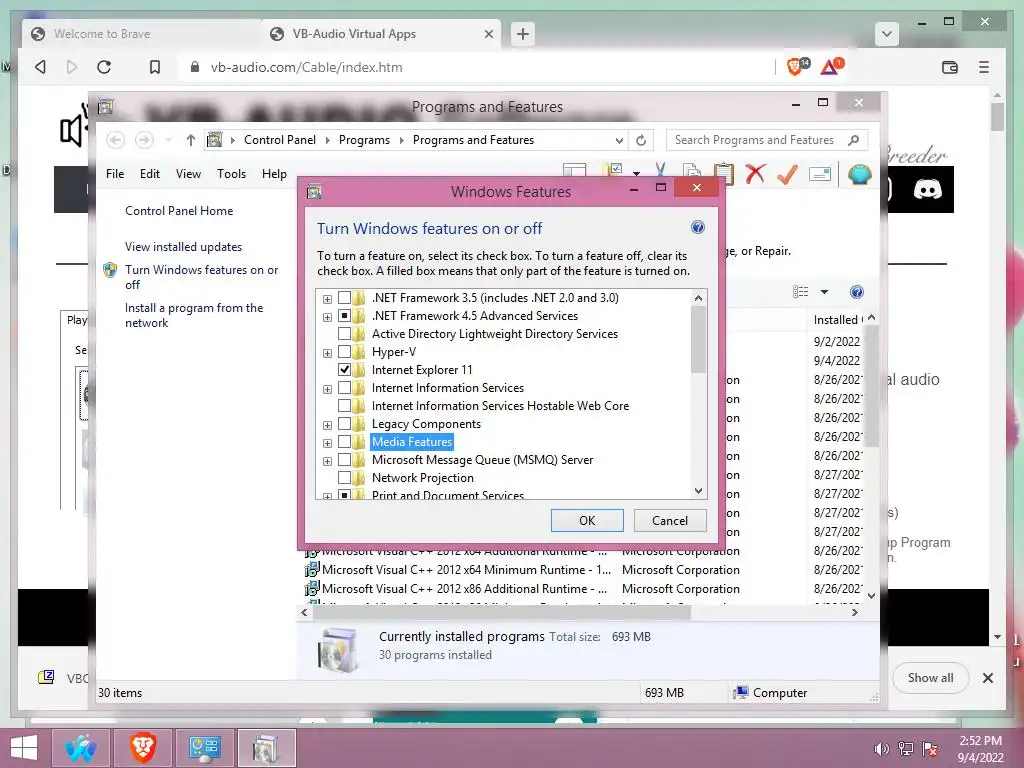Open the Windows Start button
Screen dimensions: 1024x768
click(24, 748)
